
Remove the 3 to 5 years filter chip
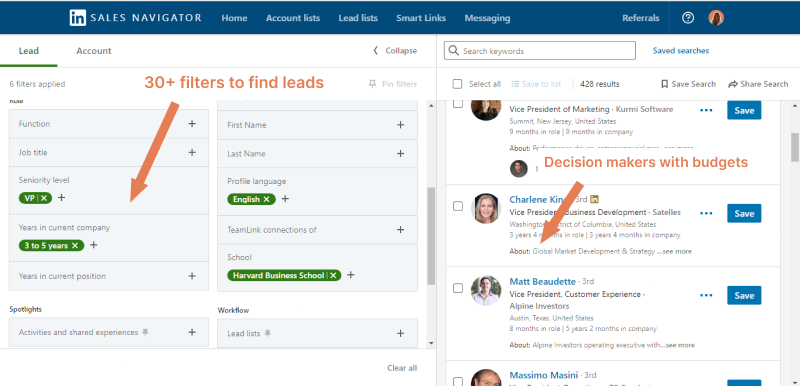75,245
